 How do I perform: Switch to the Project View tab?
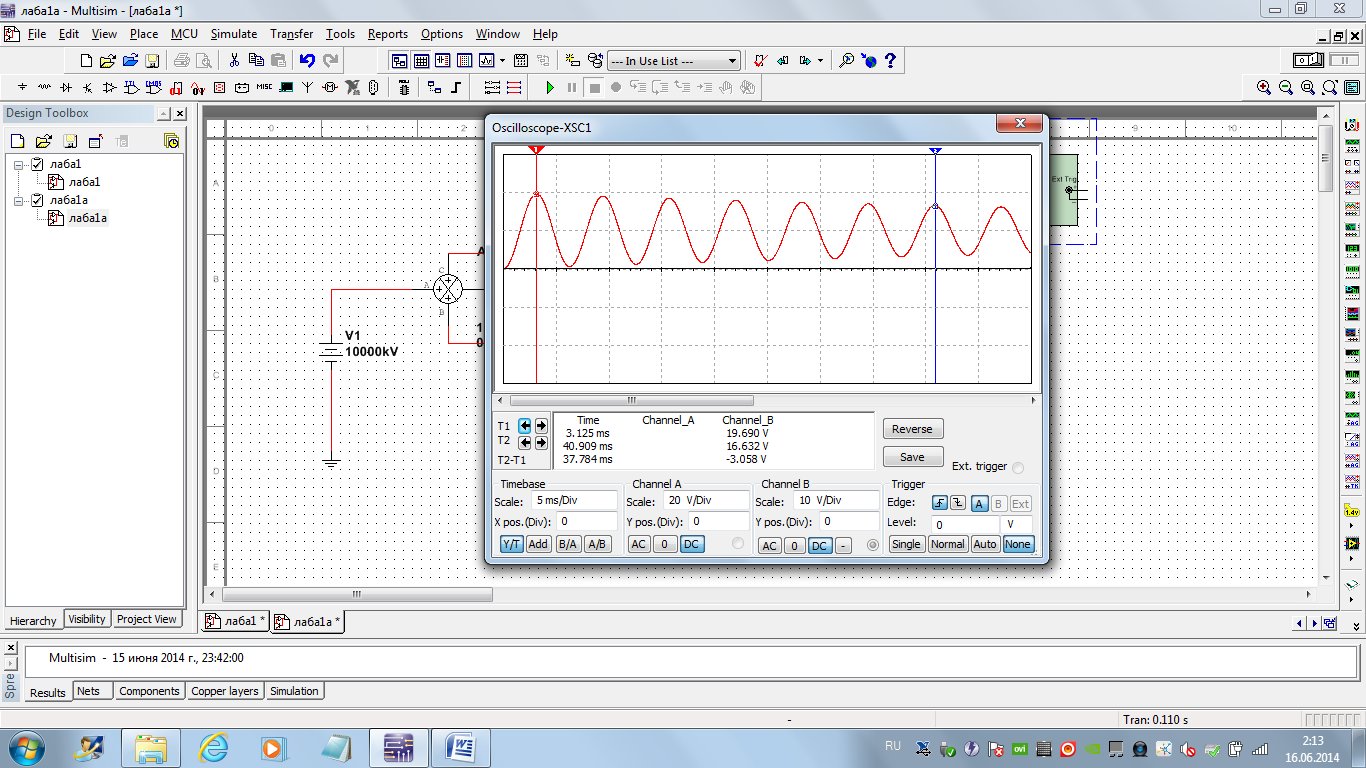coord(147,619)
